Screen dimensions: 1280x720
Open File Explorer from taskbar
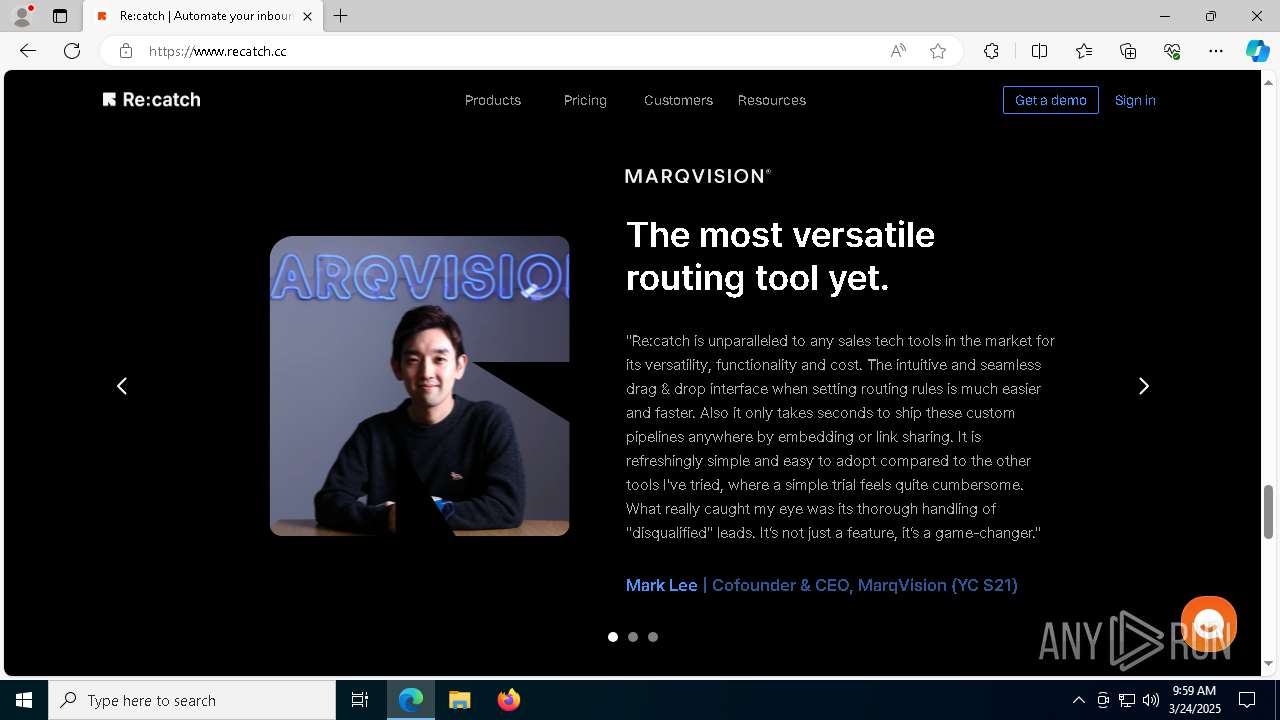[x=460, y=700]
